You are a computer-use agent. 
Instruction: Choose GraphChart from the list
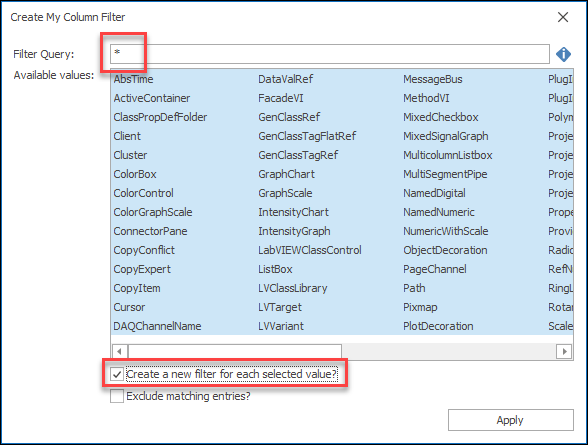[286, 174]
